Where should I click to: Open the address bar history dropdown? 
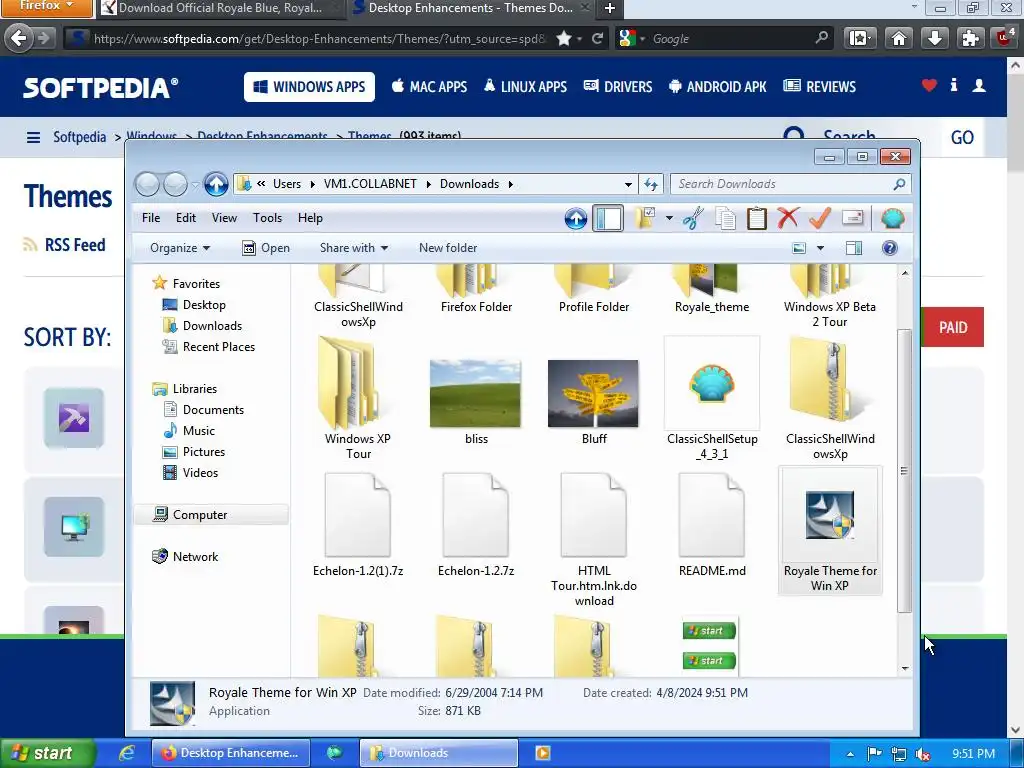628,184
